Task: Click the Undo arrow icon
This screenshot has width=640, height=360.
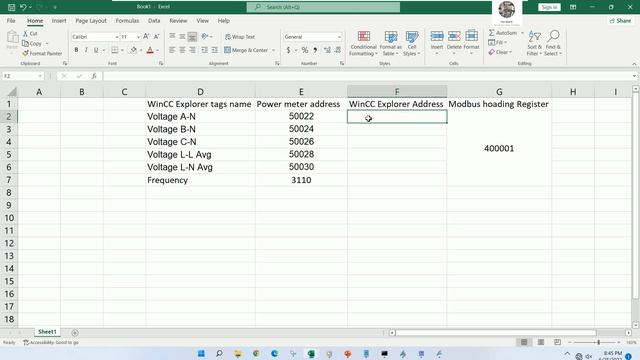Action: [x=23, y=7]
